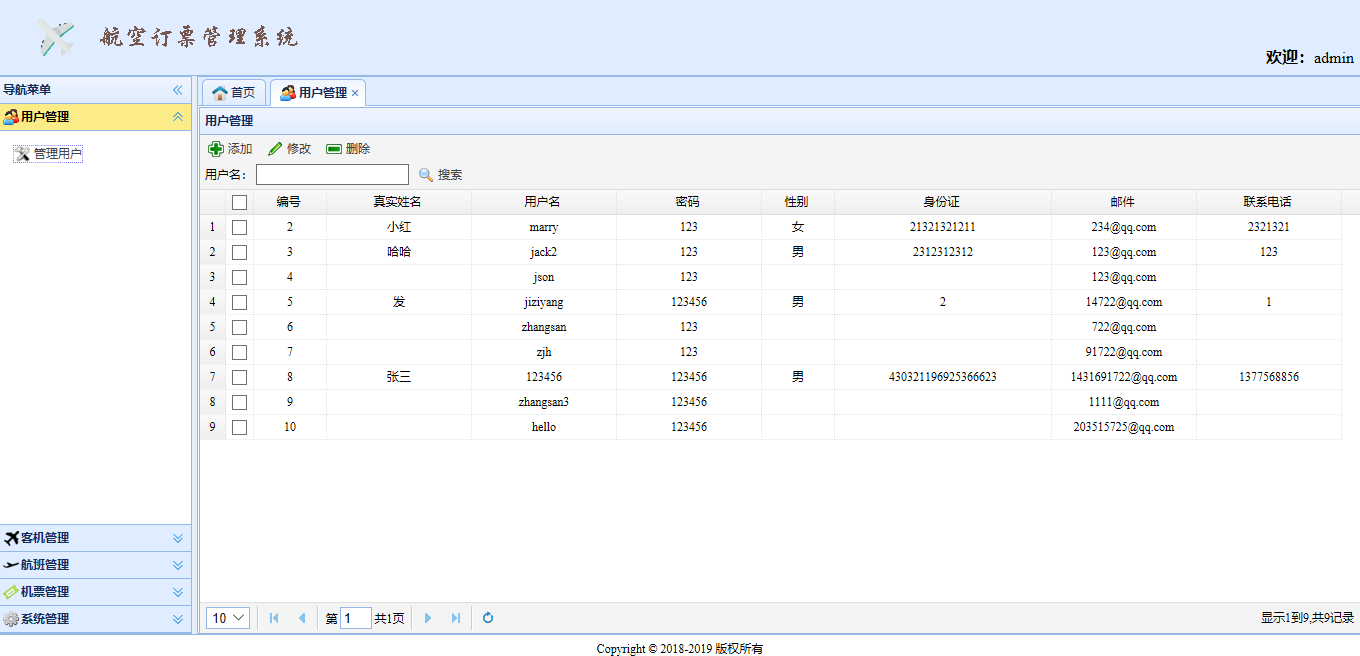Check the row for user zhangsan
The image size is (1360, 656).
click(239, 327)
